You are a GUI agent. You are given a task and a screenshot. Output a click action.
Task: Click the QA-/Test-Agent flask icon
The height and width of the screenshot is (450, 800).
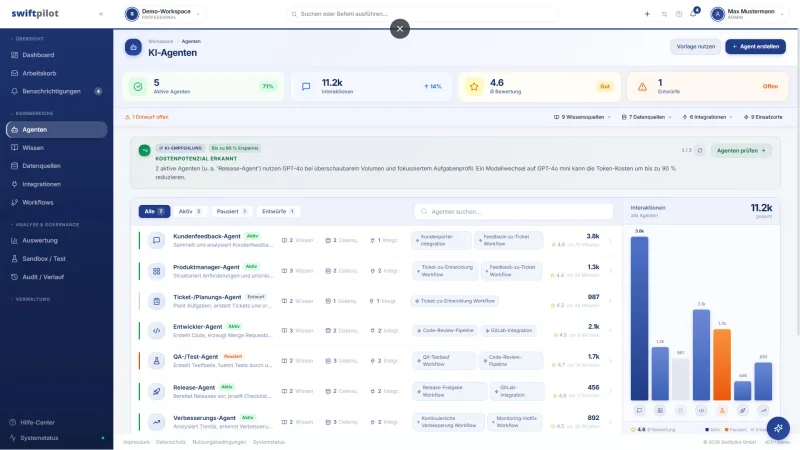[x=157, y=361]
